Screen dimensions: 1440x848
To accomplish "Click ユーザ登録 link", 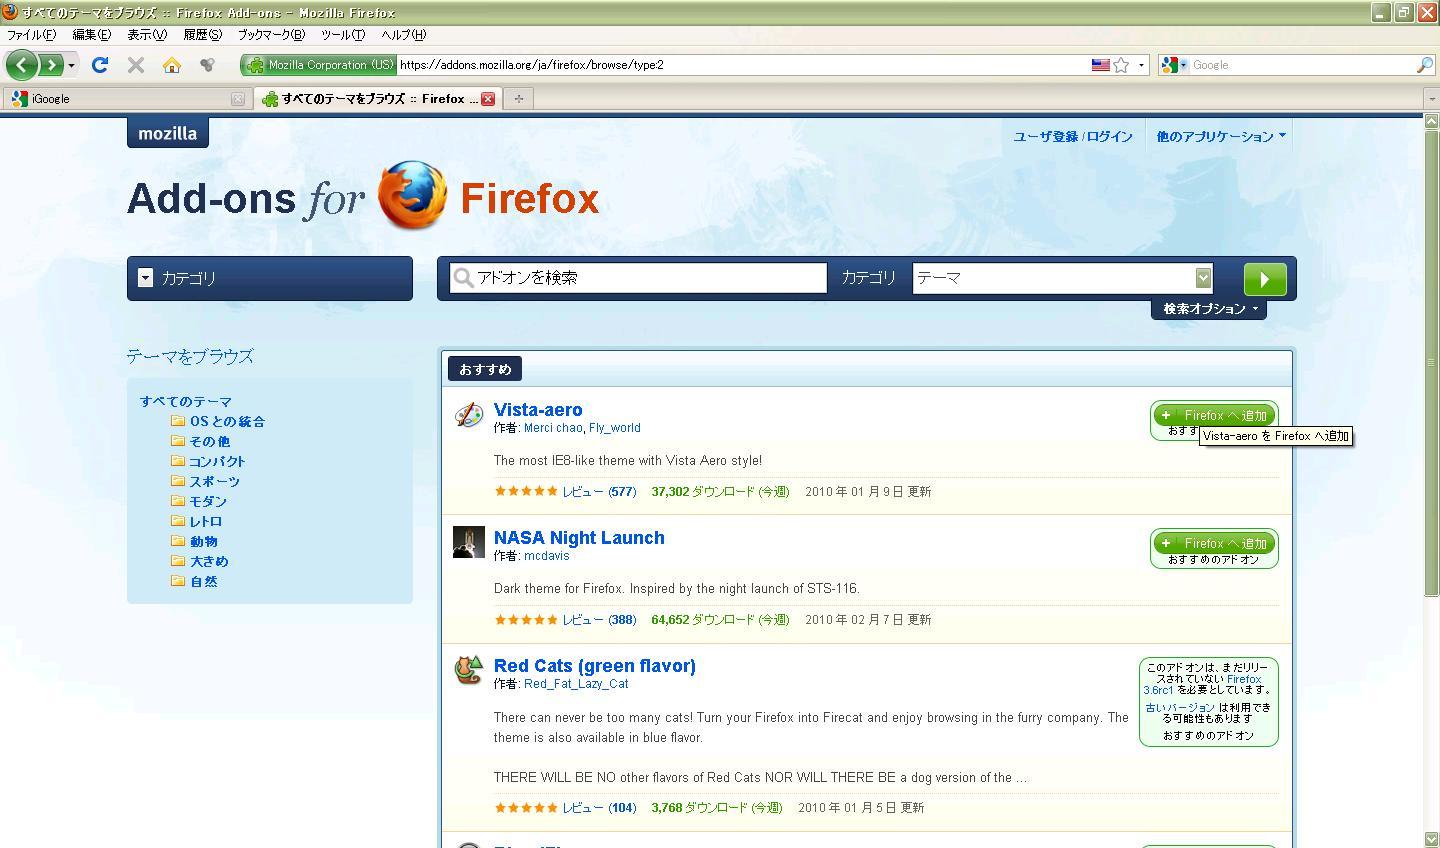I will (x=1046, y=137).
